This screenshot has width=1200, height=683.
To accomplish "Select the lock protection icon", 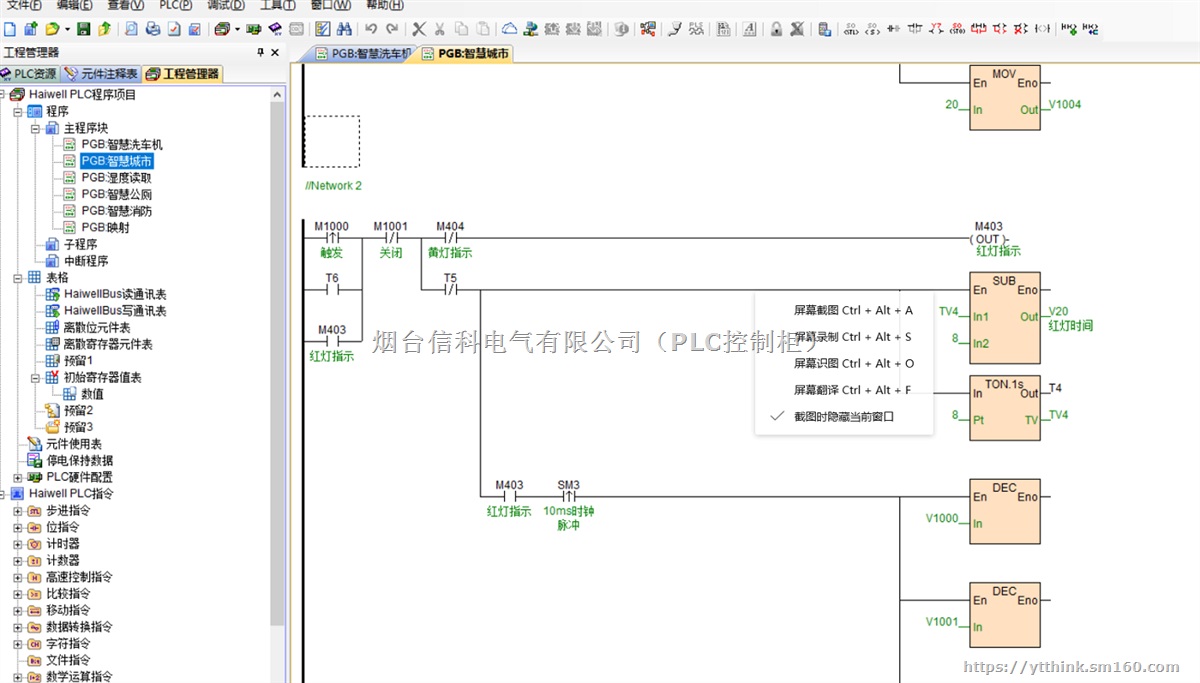I will [x=775, y=29].
